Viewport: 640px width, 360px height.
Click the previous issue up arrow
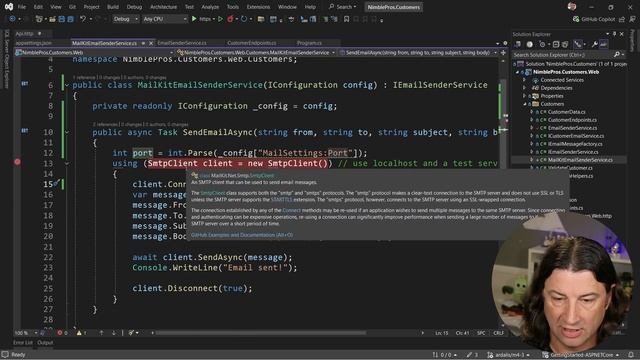[101, 333]
